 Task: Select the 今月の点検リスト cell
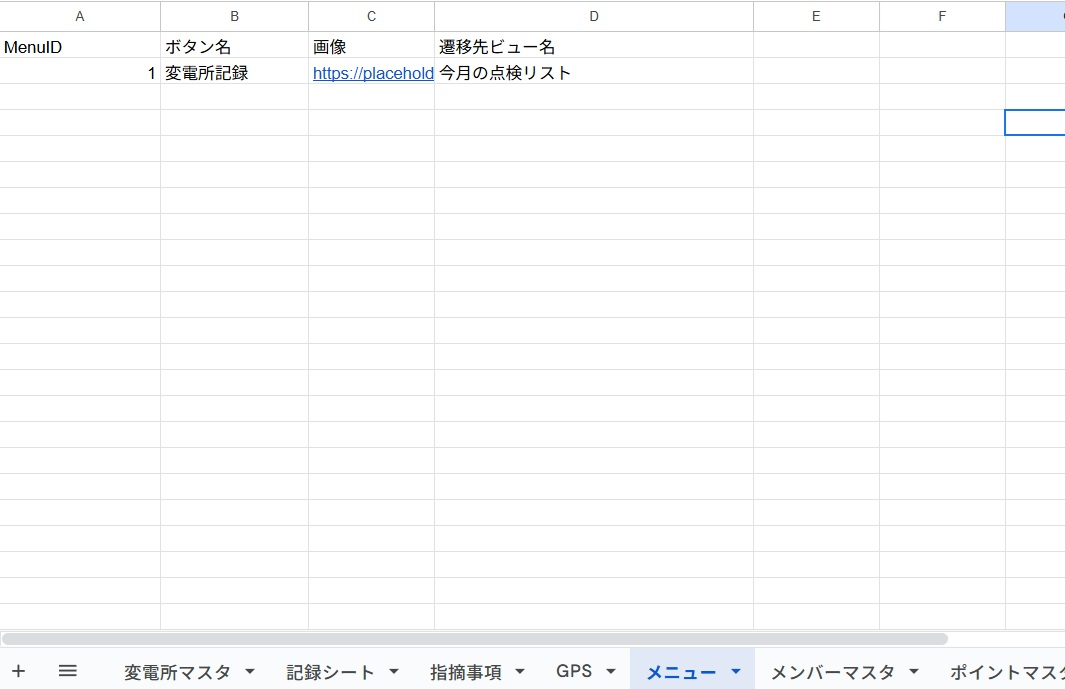[x=594, y=73]
